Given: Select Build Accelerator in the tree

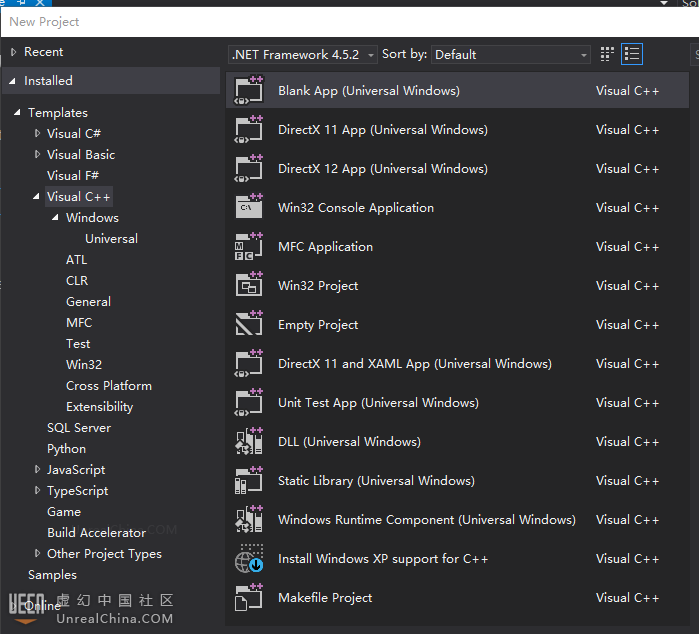Looking at the screenshot, I should coord(96,533).
